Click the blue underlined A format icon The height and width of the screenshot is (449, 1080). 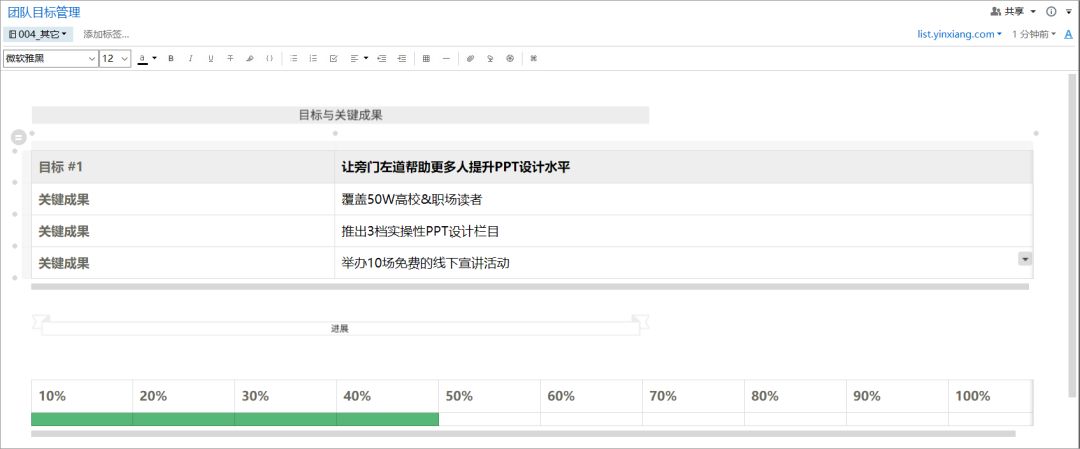tap(1068, 34)
